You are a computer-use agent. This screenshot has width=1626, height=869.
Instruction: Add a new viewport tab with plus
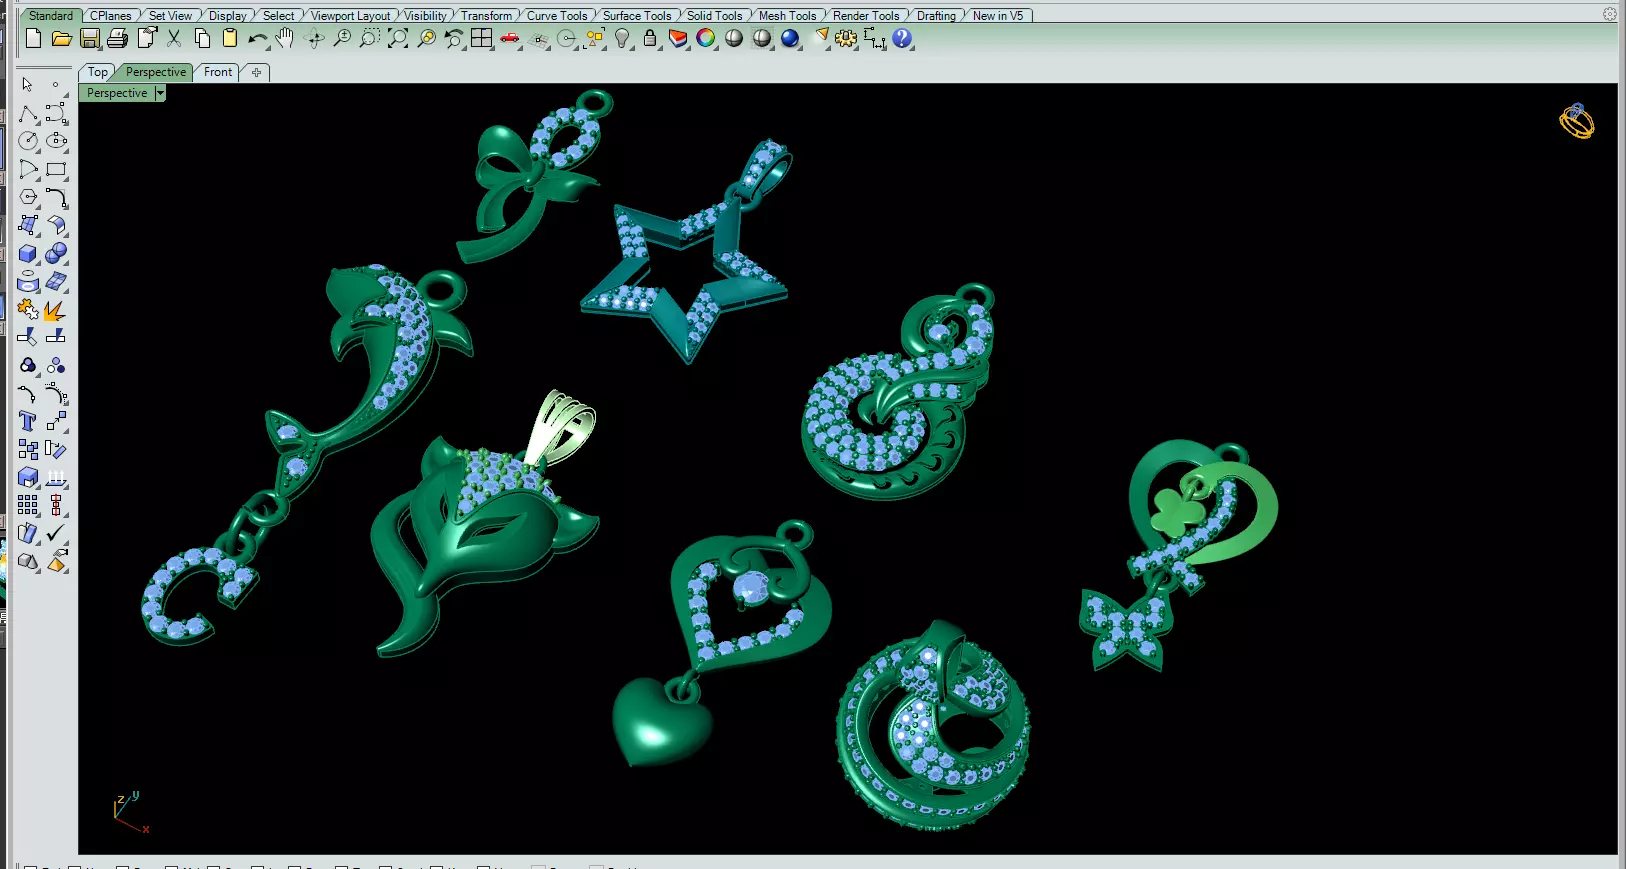point(256,72)
